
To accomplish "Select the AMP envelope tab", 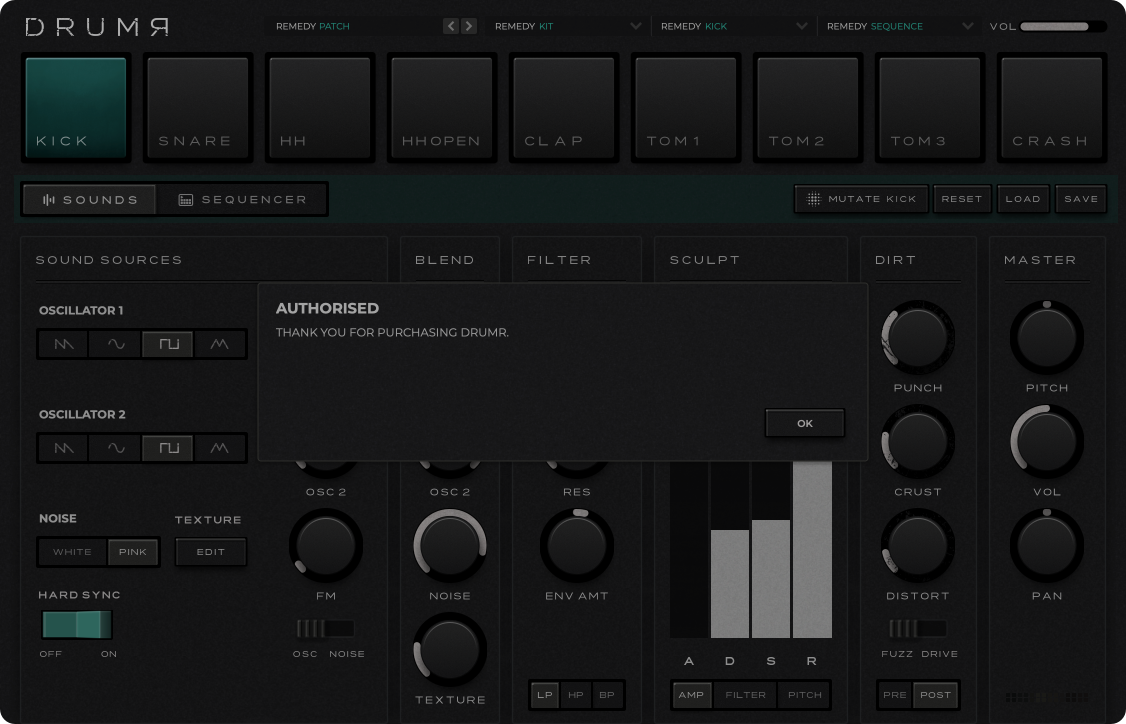I will point(692,695).
